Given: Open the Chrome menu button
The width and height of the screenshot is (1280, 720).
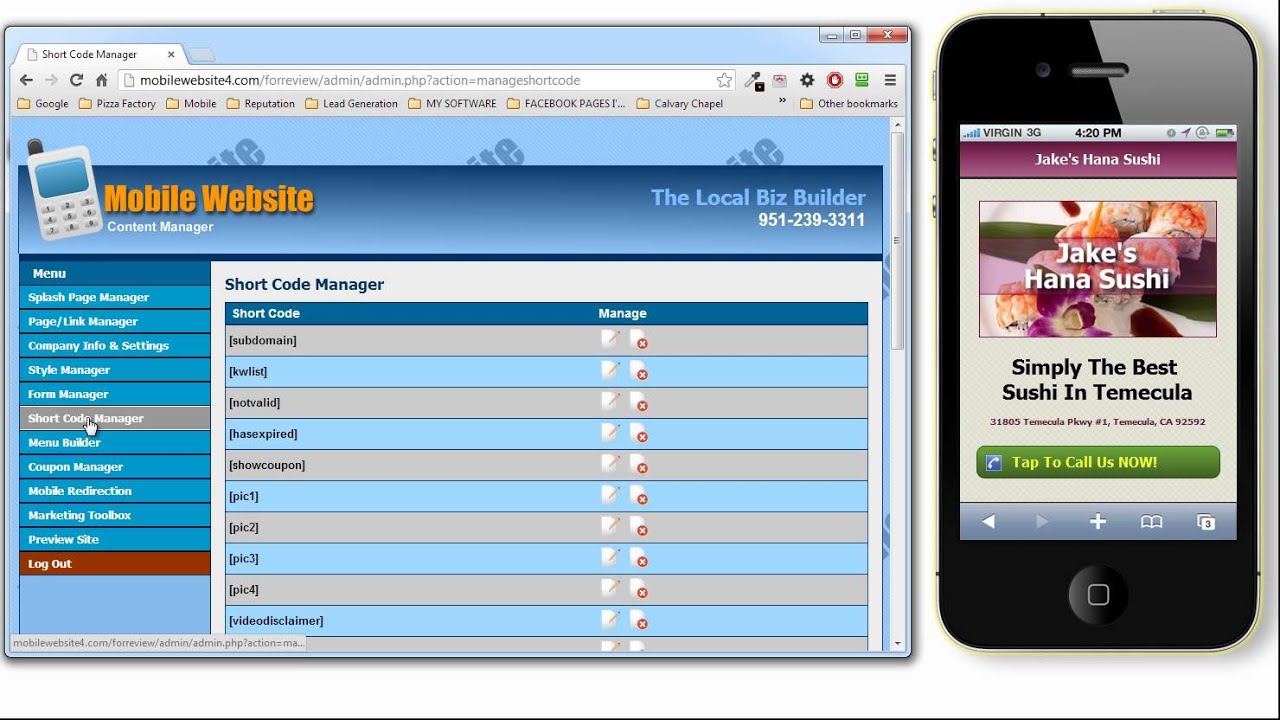Looking at the screenshot, I should (x=890, y=80).
